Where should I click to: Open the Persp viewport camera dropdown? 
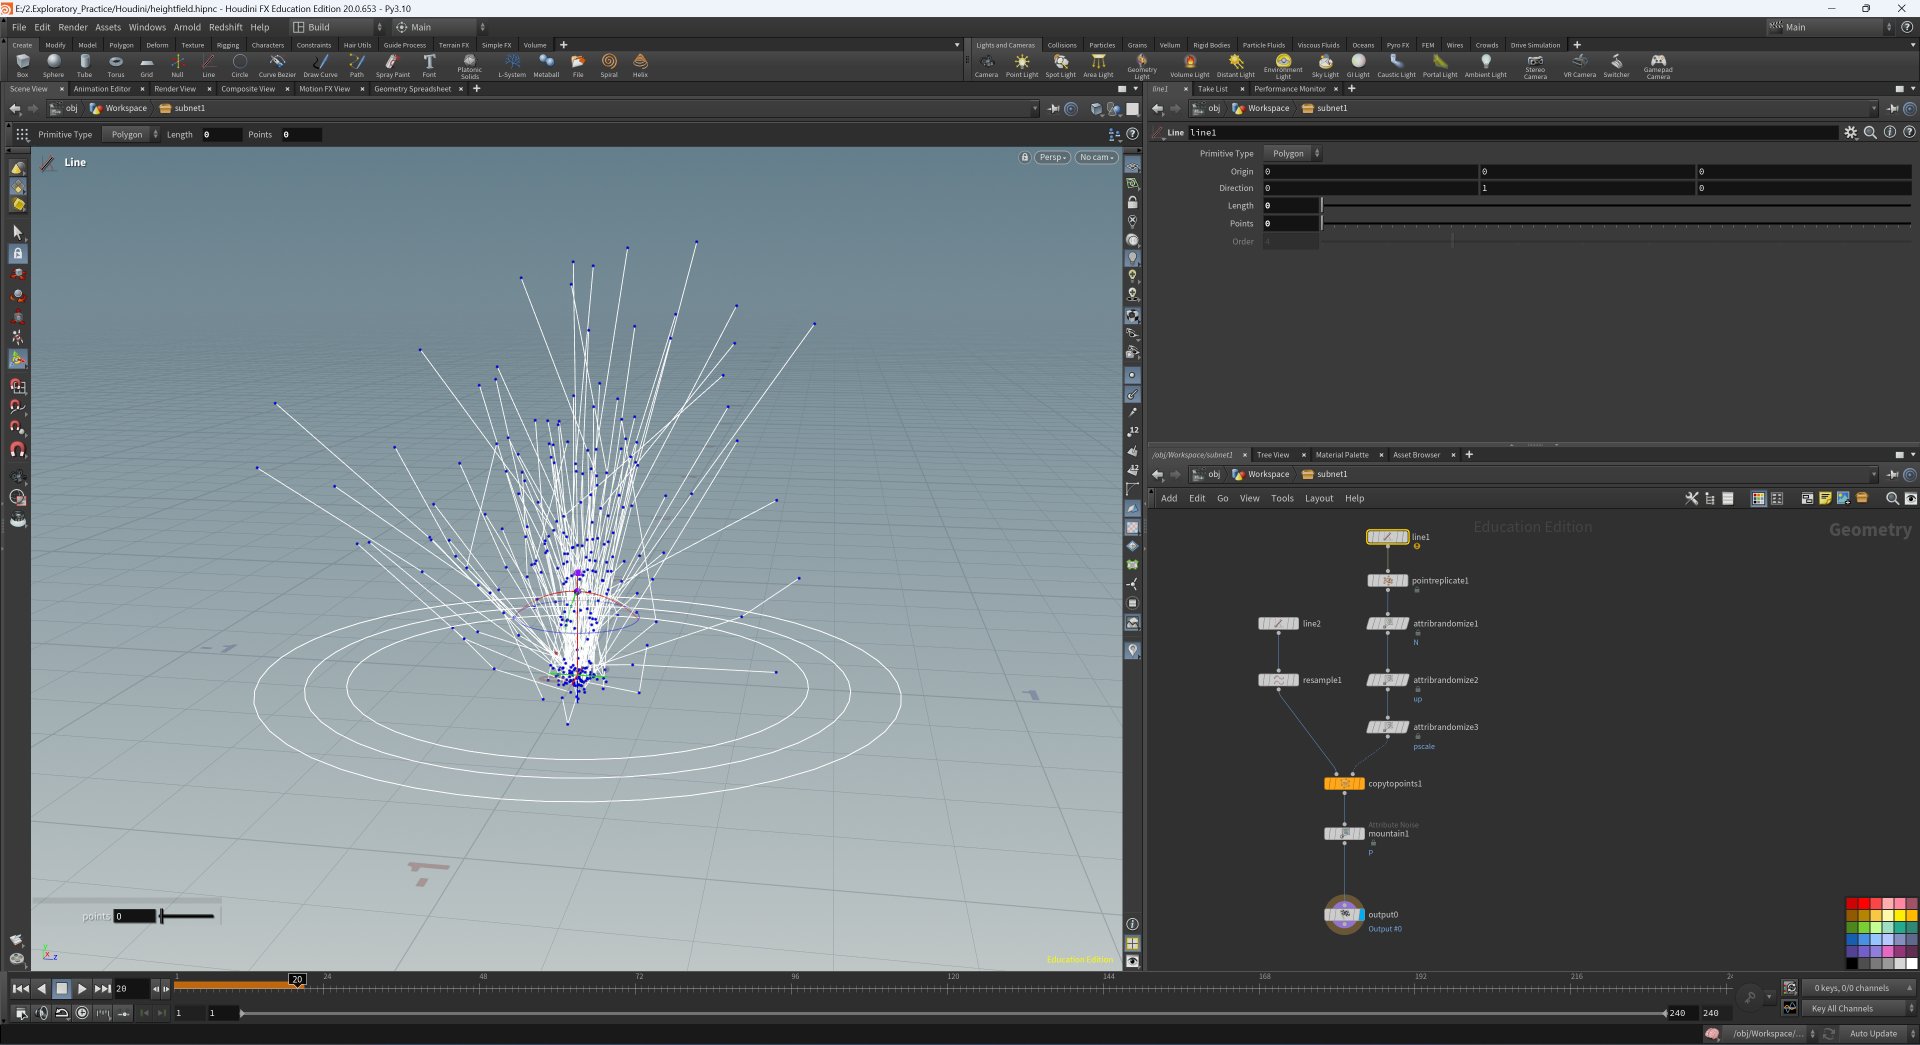pyautogui.click(x=1052, y=157)
